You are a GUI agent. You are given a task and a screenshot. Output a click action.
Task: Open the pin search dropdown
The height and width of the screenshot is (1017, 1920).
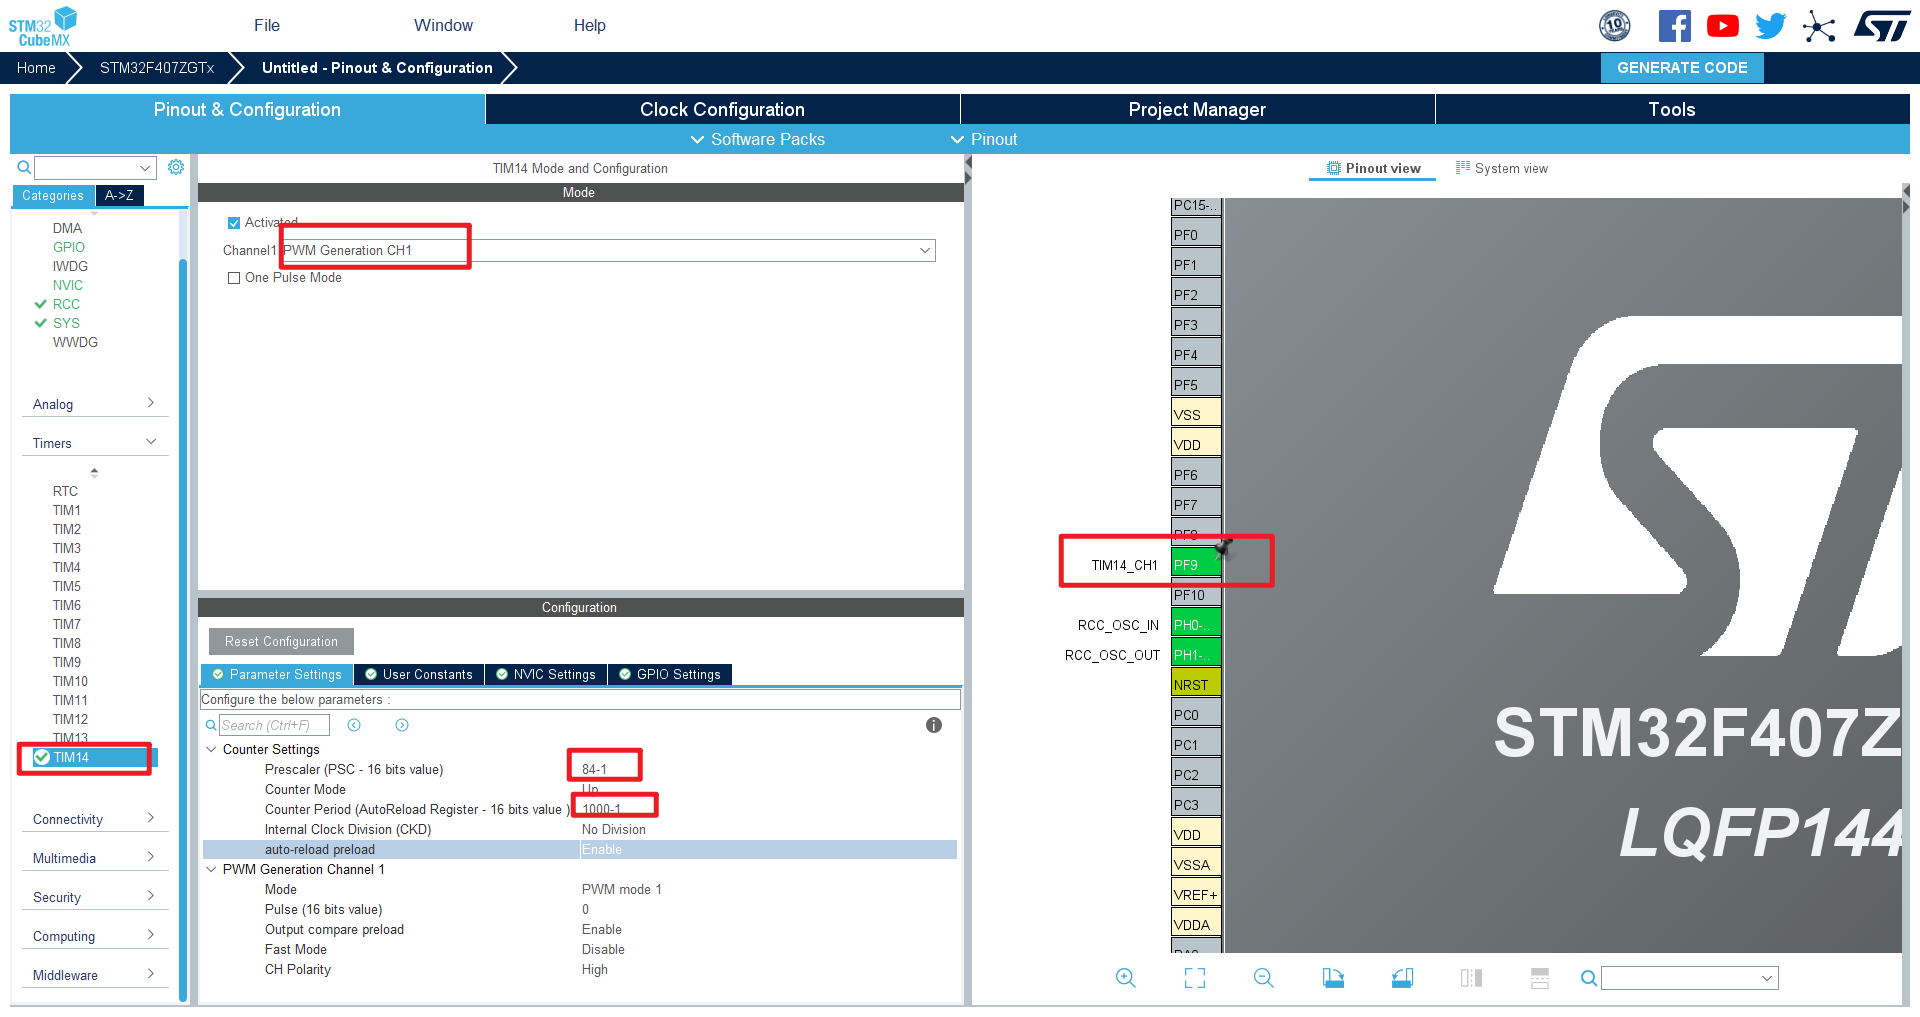pos(1767,978)
